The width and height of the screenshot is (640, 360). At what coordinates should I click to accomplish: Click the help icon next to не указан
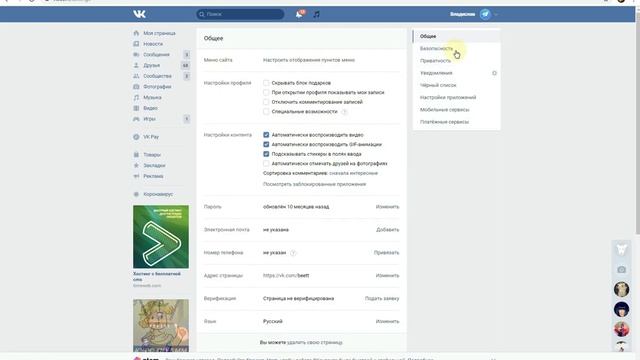tap(293, 253)
